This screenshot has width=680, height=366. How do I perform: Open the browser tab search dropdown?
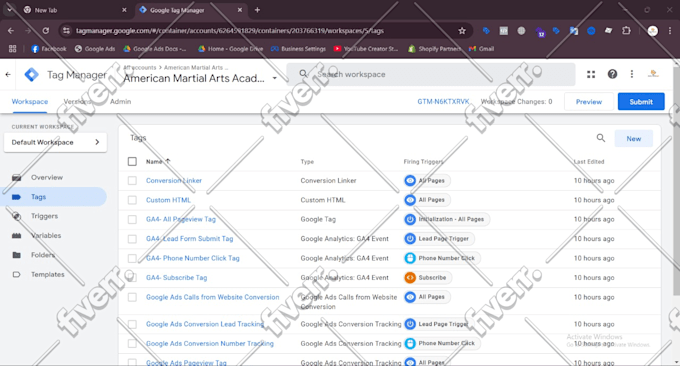pos(10,10)
